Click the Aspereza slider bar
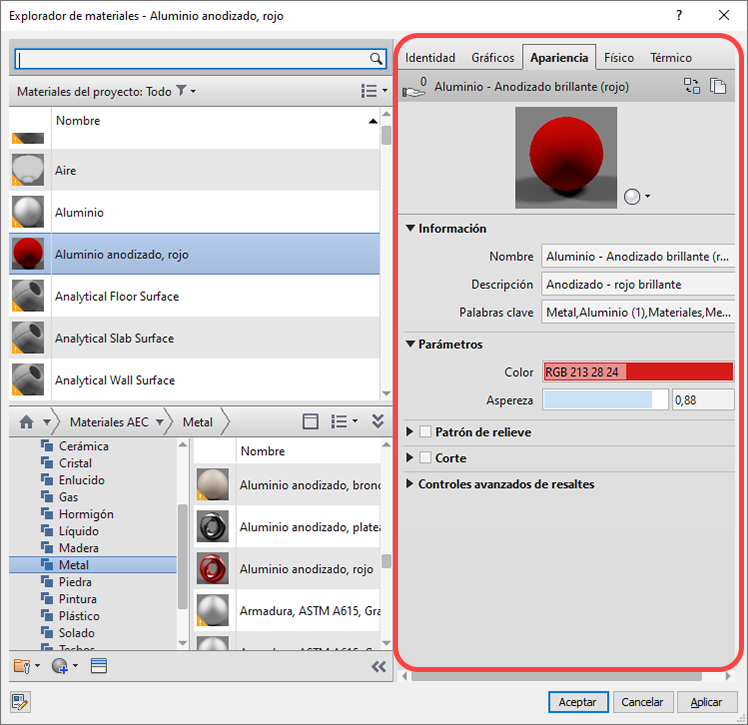 click(x=605, y=400)
